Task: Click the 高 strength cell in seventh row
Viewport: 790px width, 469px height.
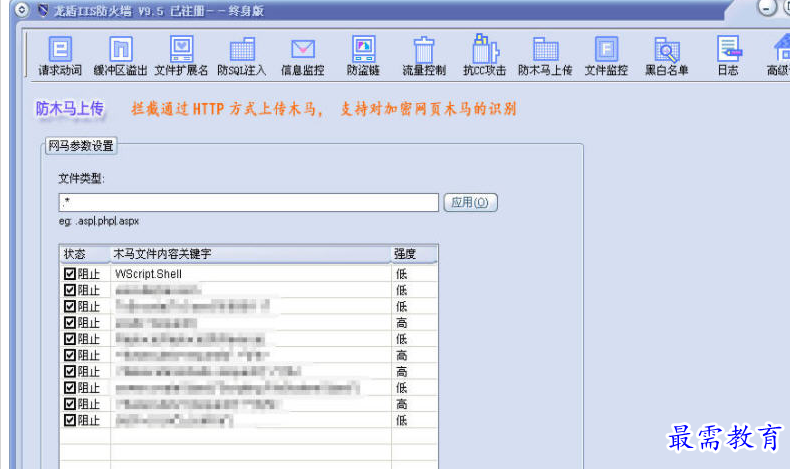Action: tap(414, 371)
